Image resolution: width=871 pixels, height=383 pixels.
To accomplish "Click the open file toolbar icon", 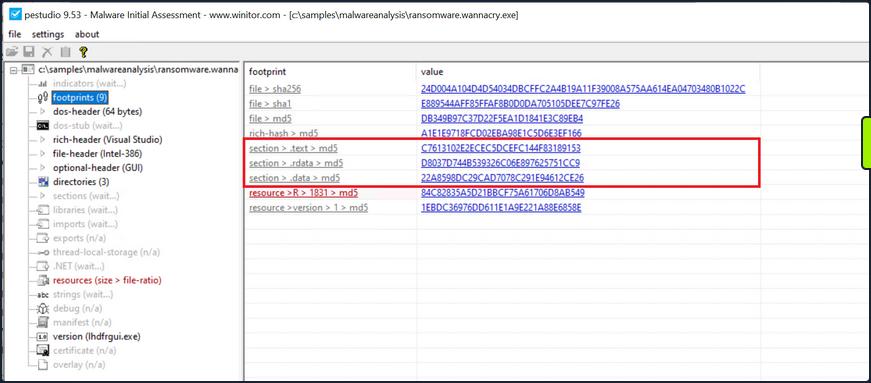I will pos(12,52).
